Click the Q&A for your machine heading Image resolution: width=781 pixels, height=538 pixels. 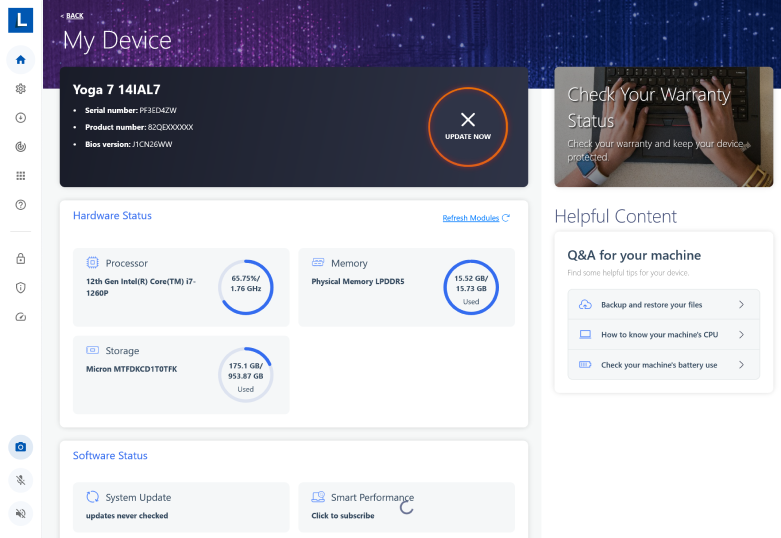[x=634, y=256]
